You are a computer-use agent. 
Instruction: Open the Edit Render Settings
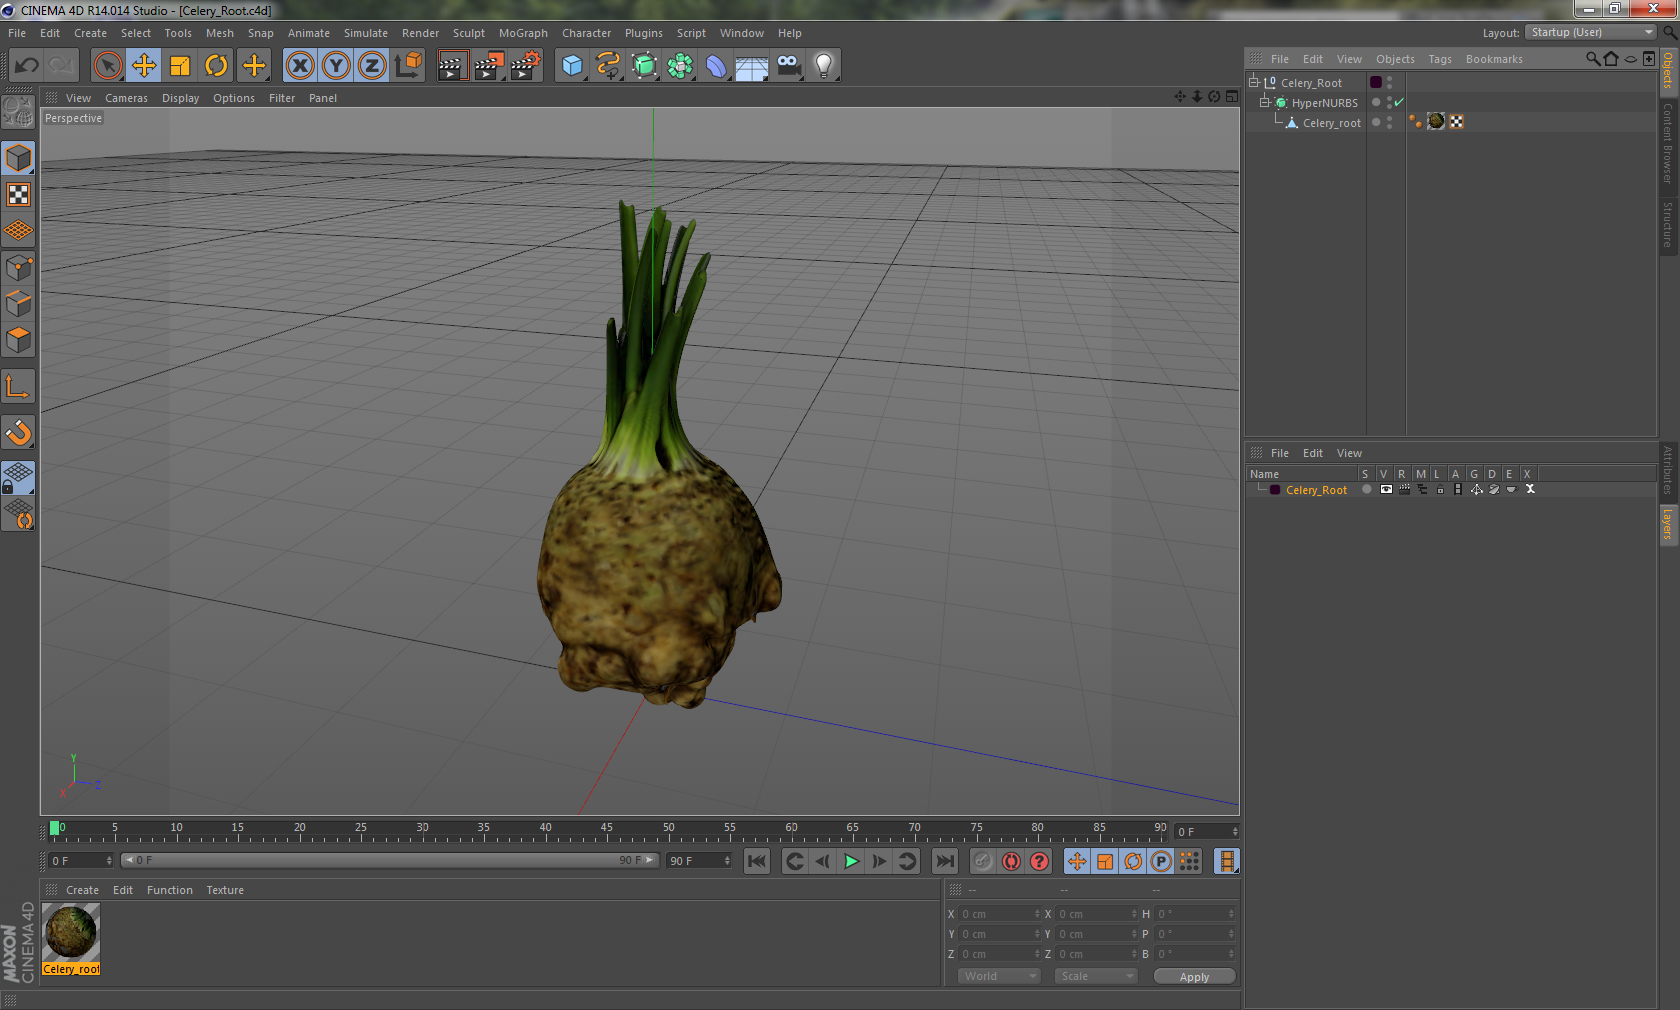click(x=526, y=66)
